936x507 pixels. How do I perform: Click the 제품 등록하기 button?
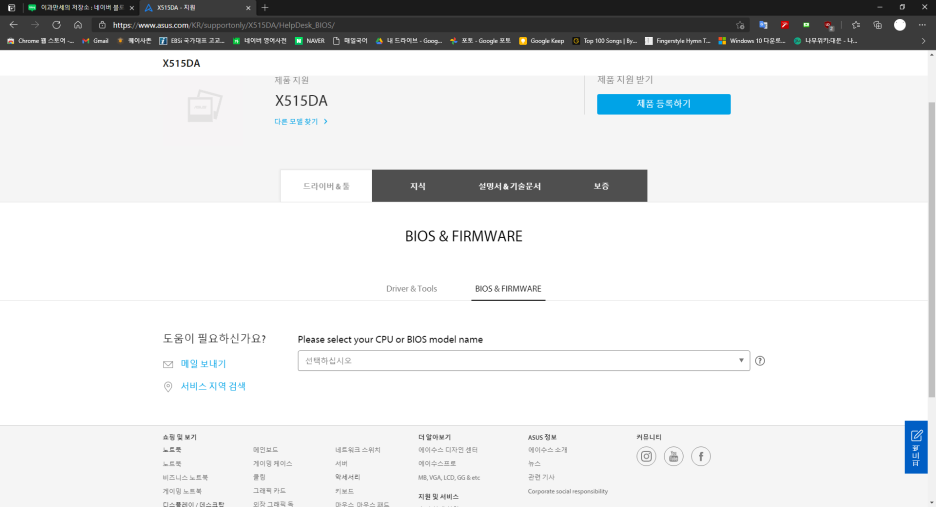(x=663, y=104)
